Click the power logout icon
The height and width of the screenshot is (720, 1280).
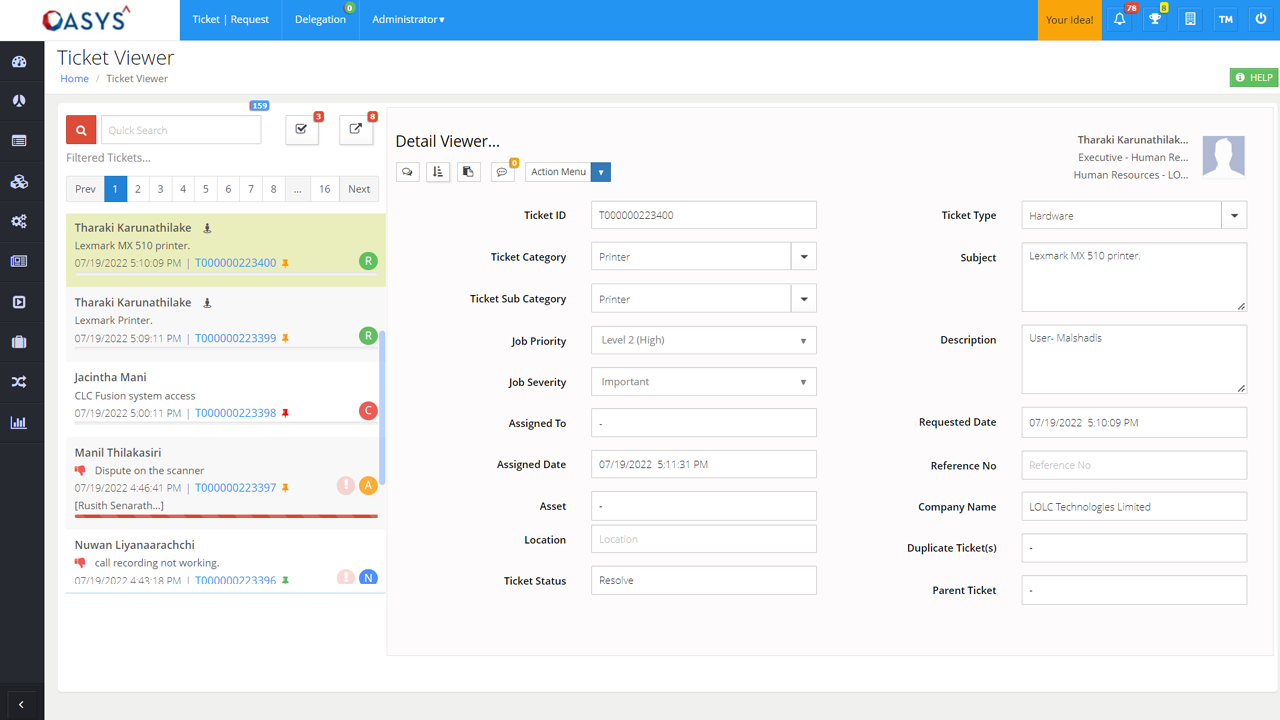point(1260,20)
